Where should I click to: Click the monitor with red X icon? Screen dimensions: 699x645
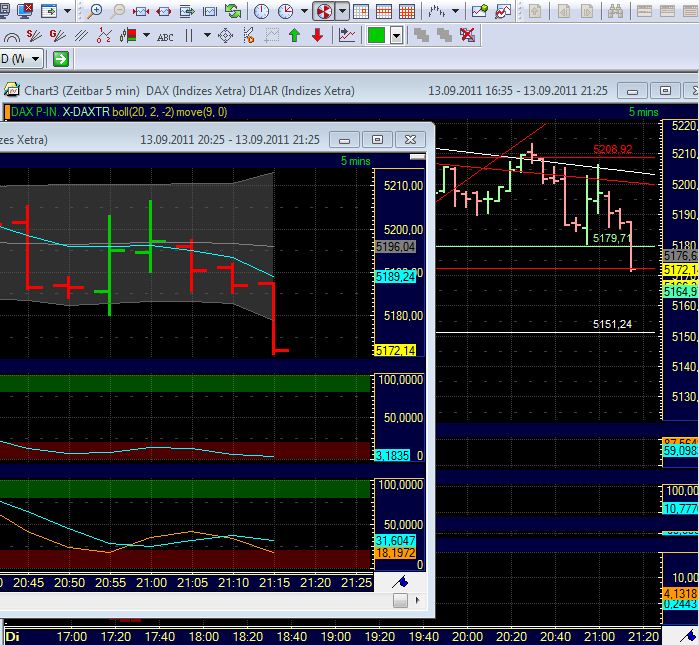click(25, 10)
